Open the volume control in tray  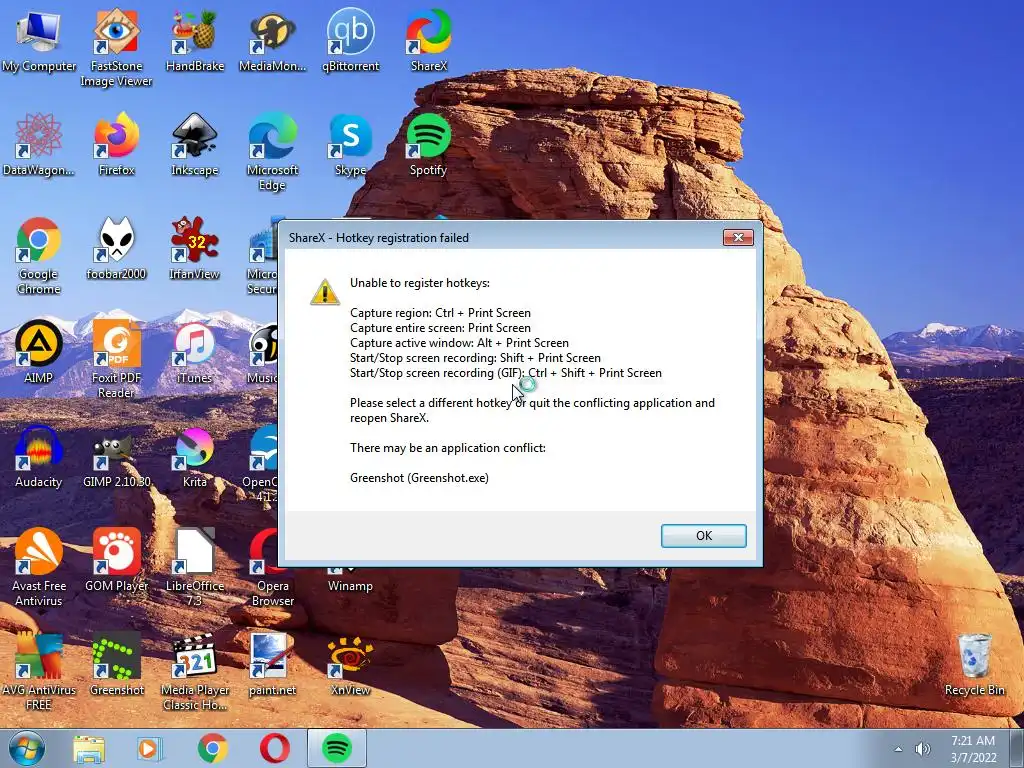click(922, 749)
